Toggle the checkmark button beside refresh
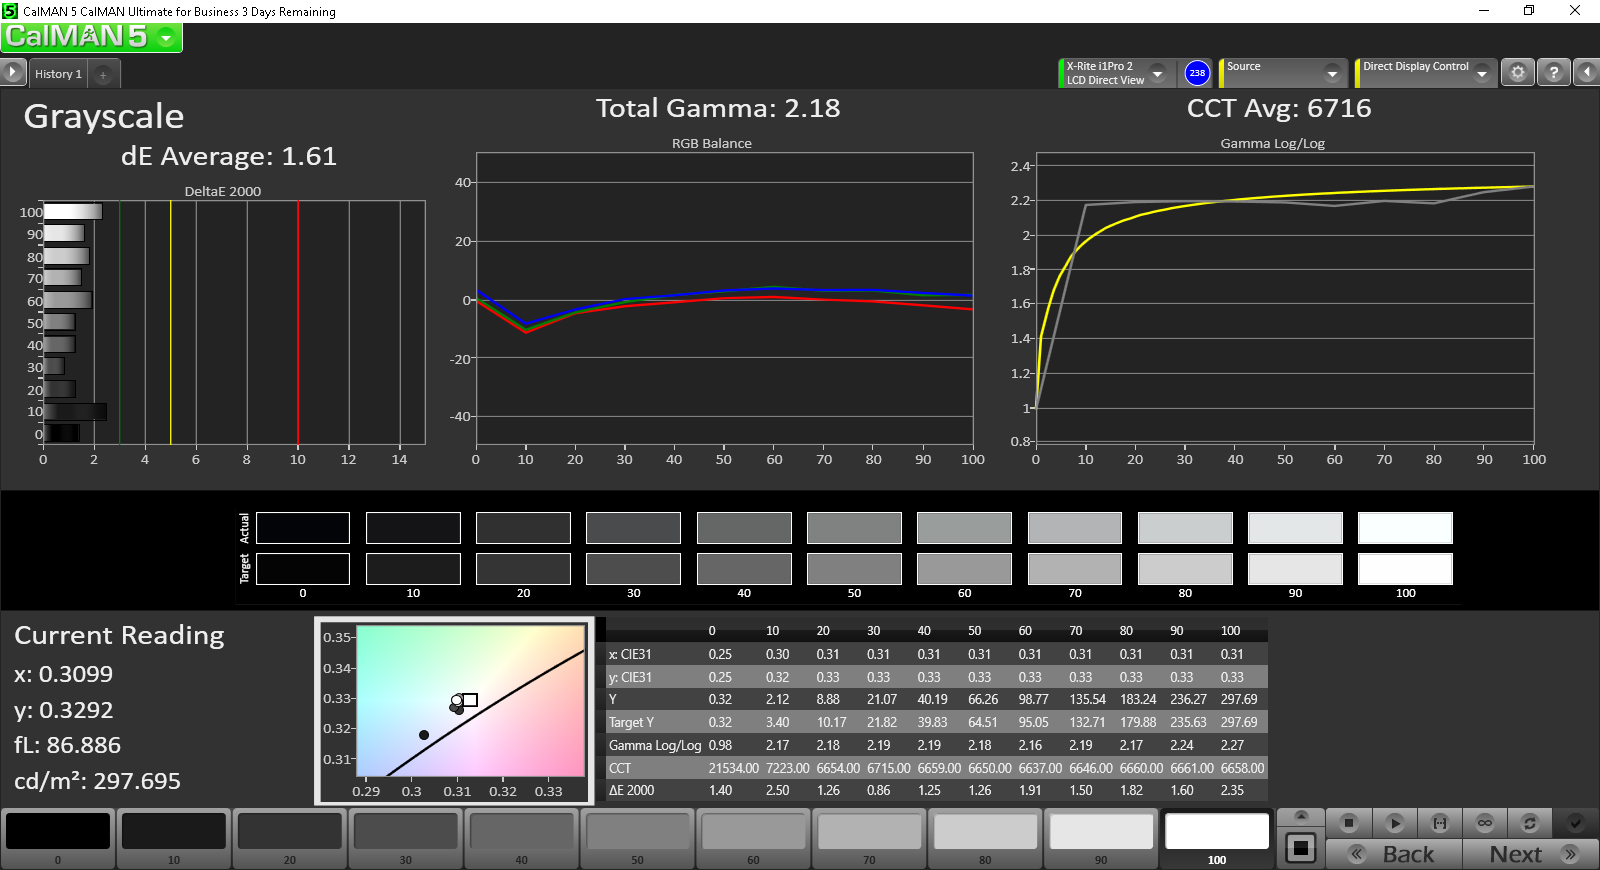The width and height of the screenshot is (1600, 870). (x=1575, y=823)
